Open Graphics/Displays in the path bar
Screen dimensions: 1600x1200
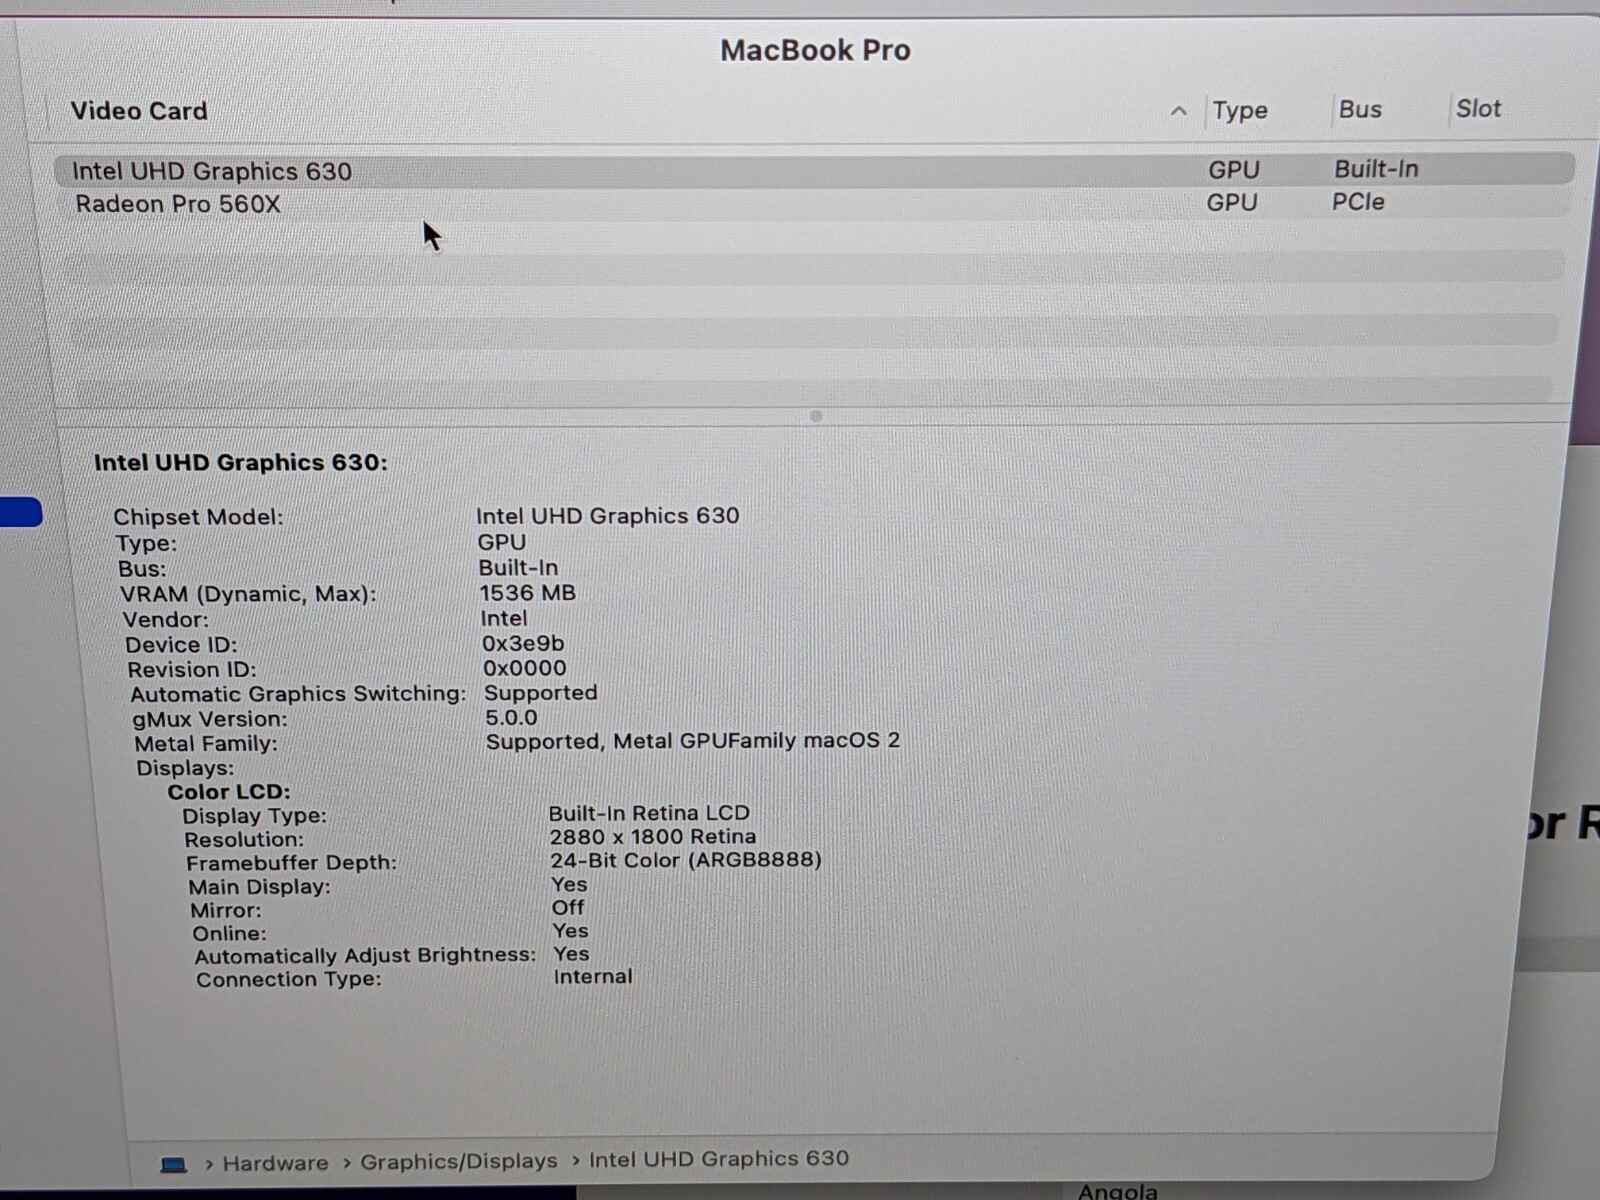tap(459, 1161)
